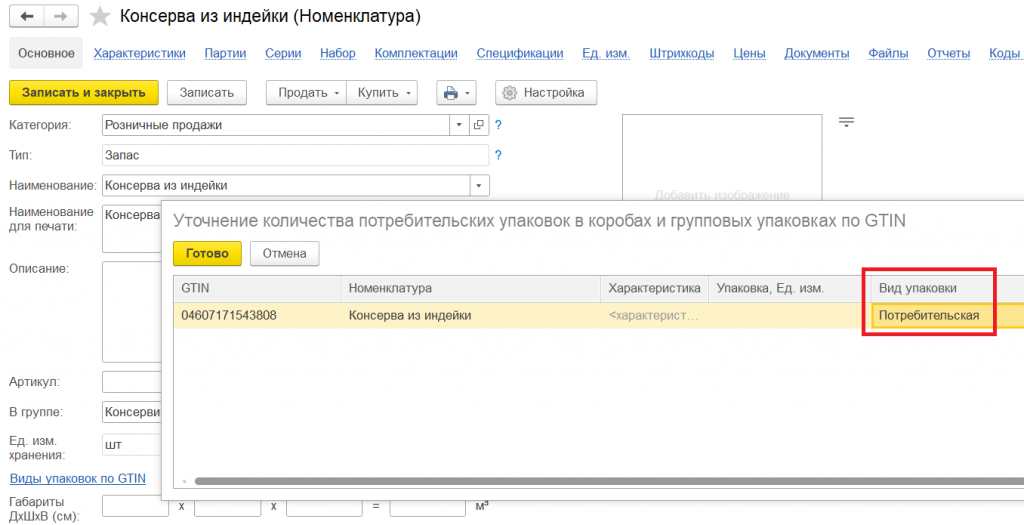Open the Цены tab
The image size is (1024, 525).
749,54
